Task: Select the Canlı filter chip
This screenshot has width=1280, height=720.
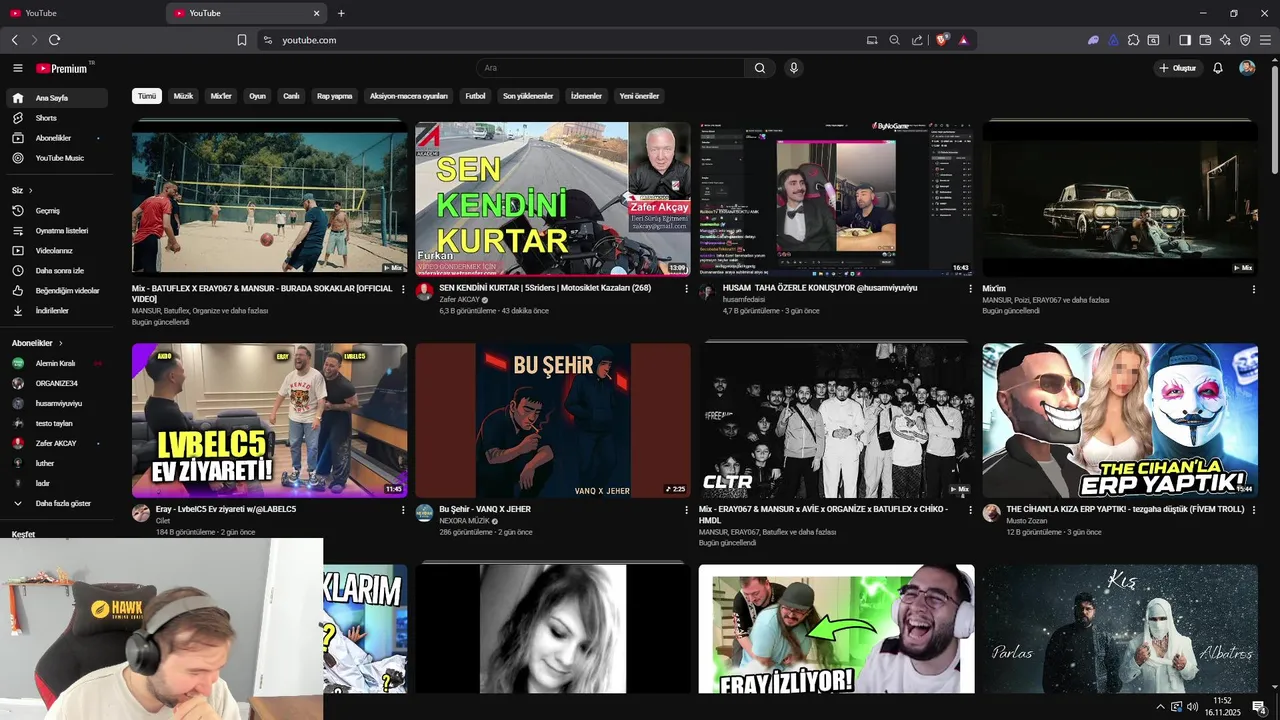Action: pos(291,96)
